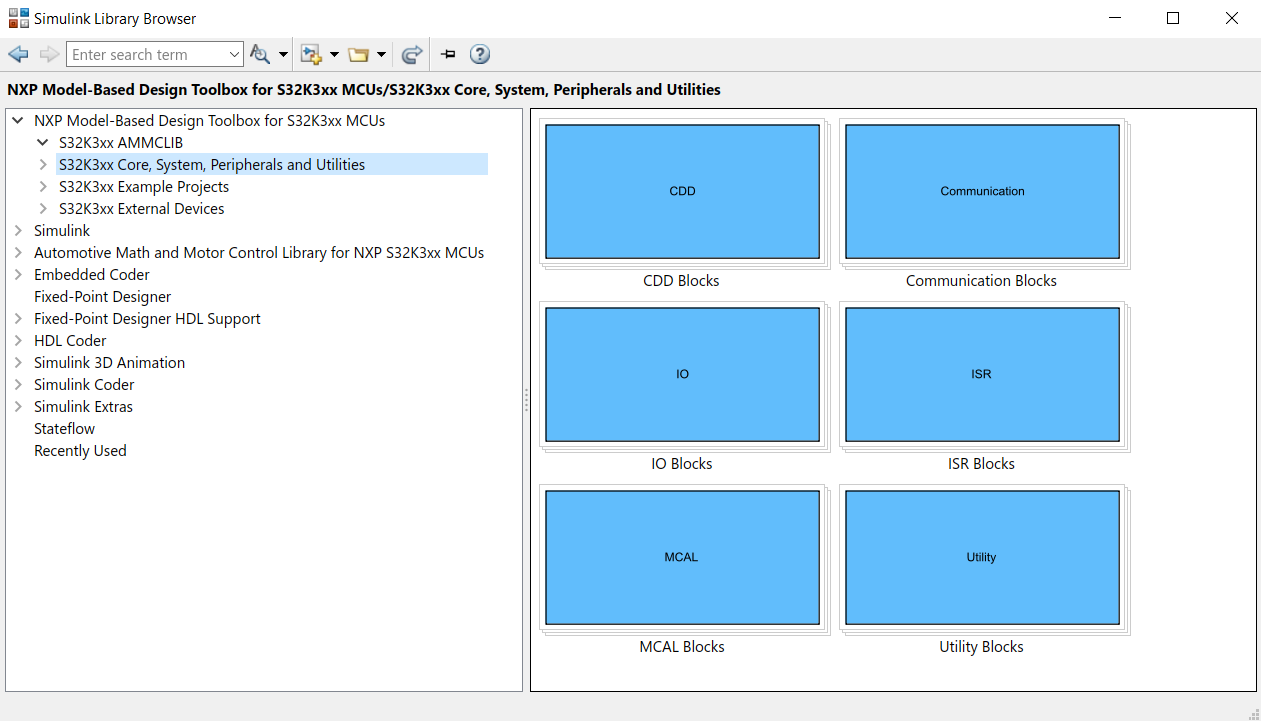The image size is (1261, 721).
Task: Select Simulink in the library tree
Action: coord(62,230)
